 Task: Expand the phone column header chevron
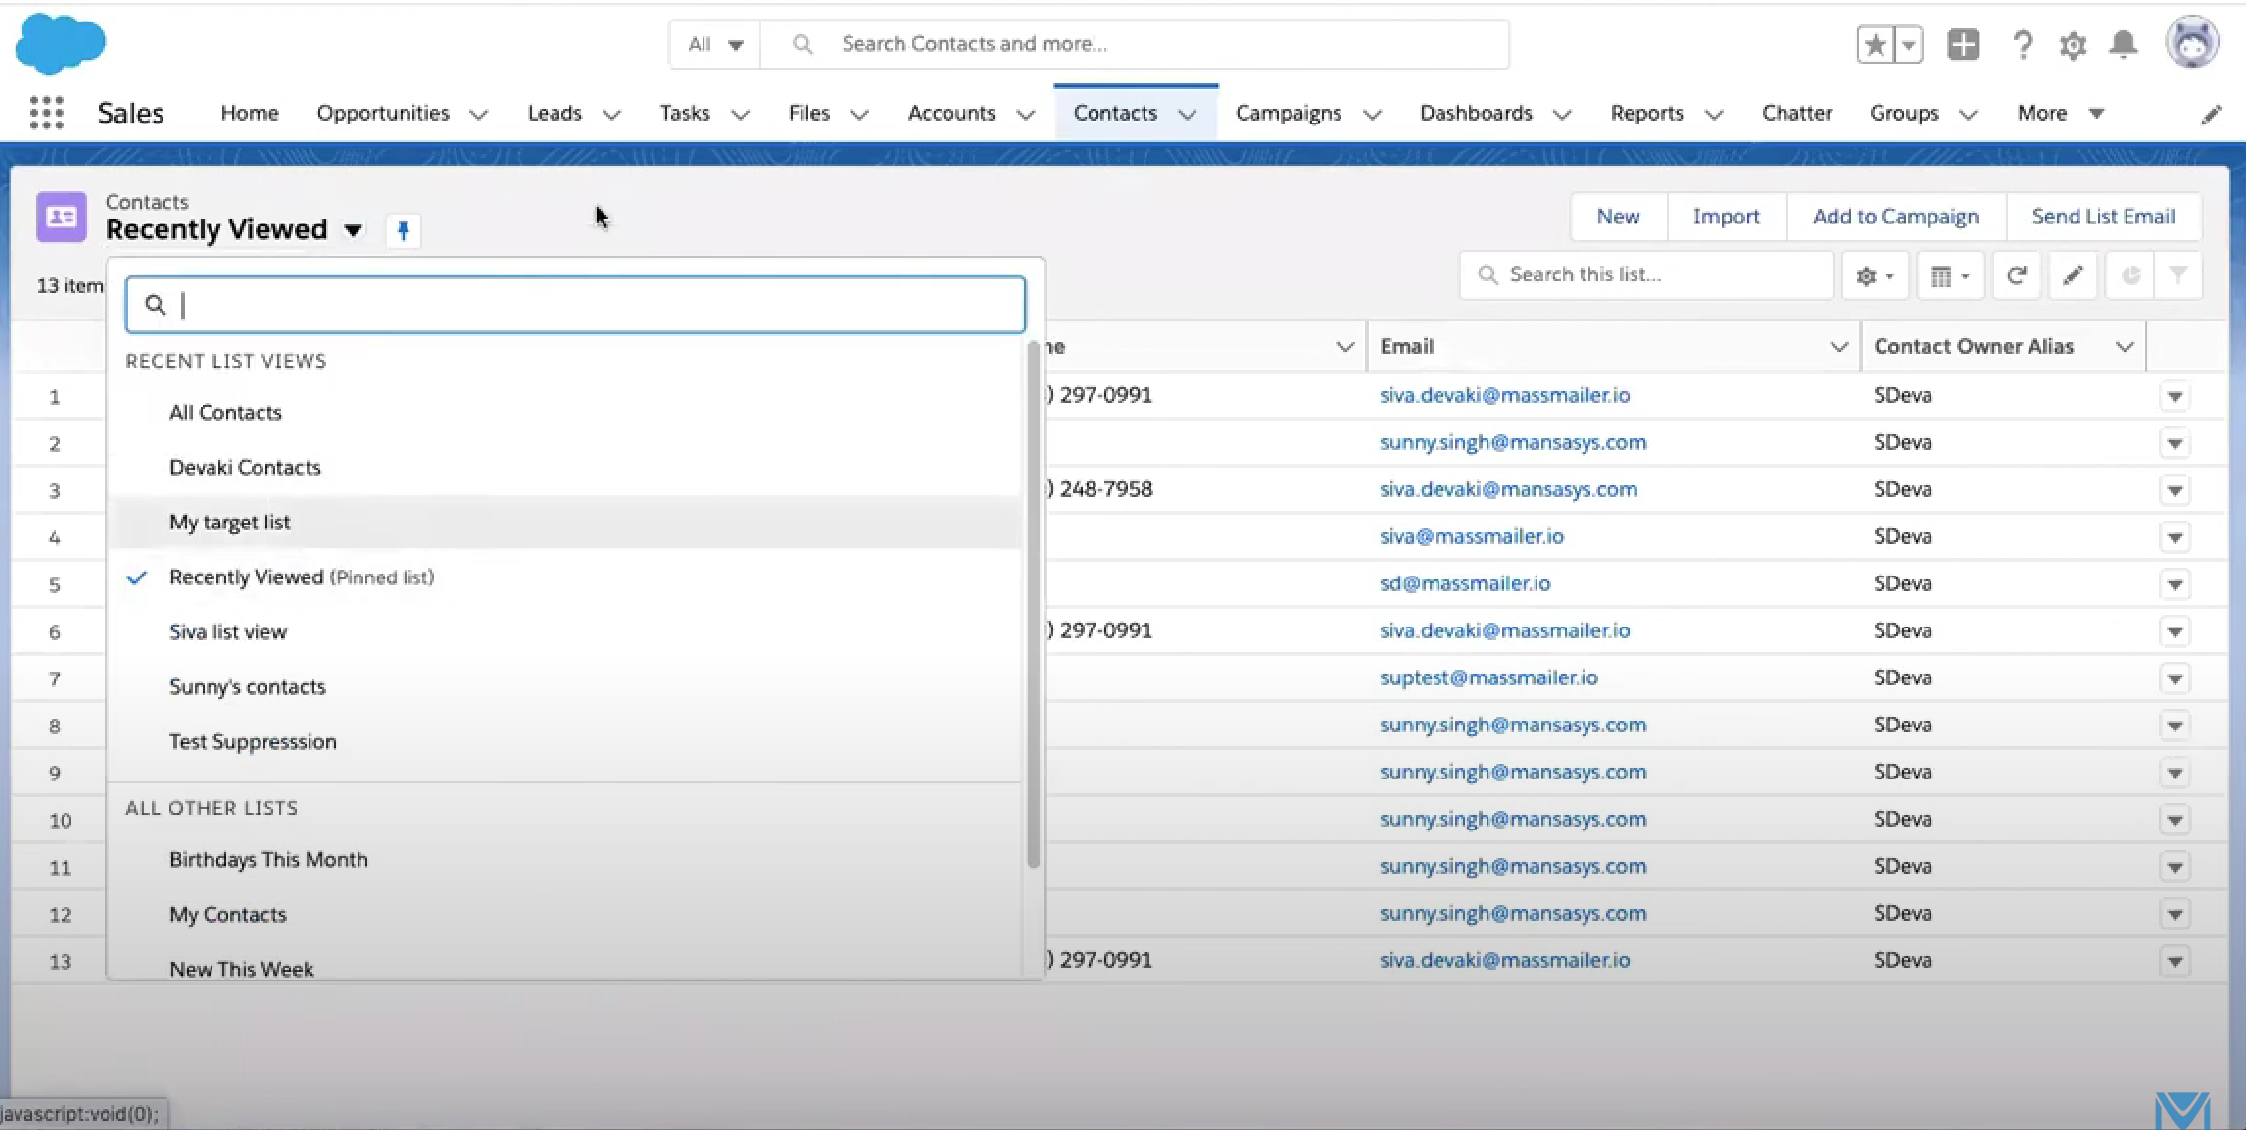pos(1345,347)
